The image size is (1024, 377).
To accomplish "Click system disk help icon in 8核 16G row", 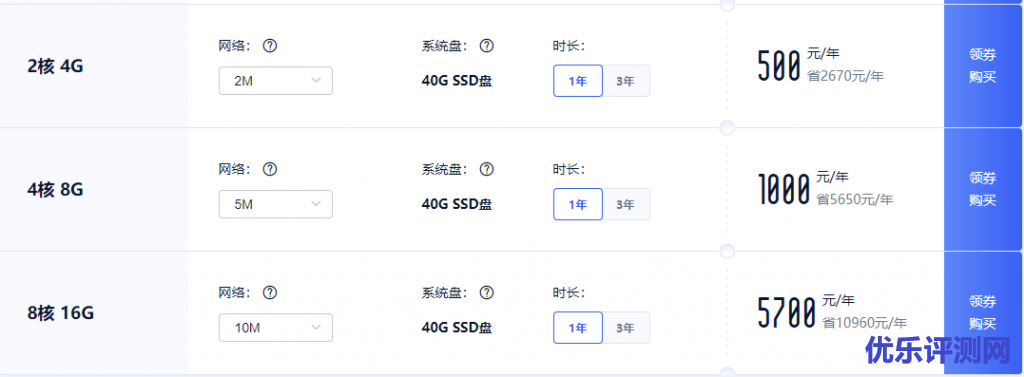I will tap(486, 293).
